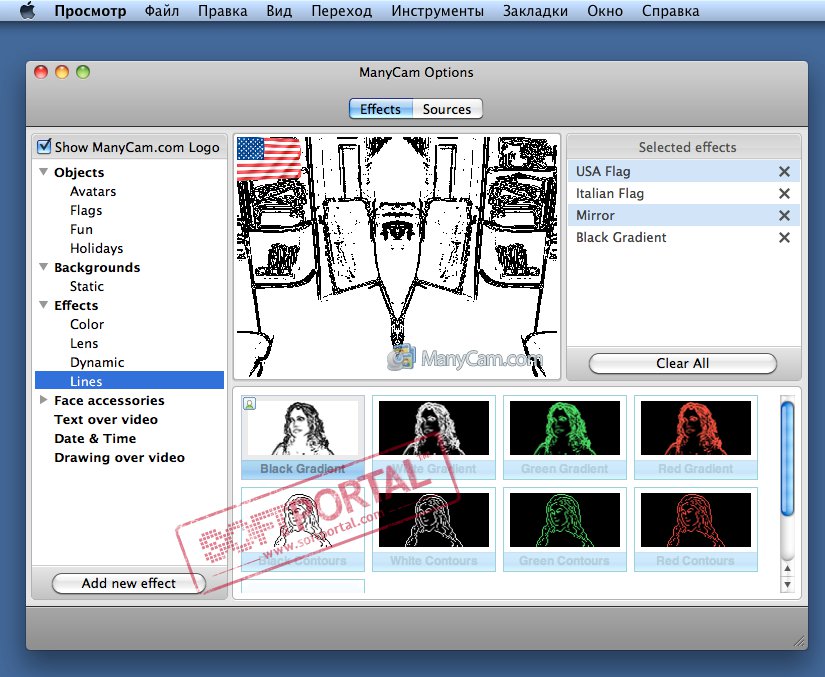Toggle Show ManyCam.com Logo checkbox
Image resolution: width=825 pixels, height=677 pixels.
(x=44, y=146)
